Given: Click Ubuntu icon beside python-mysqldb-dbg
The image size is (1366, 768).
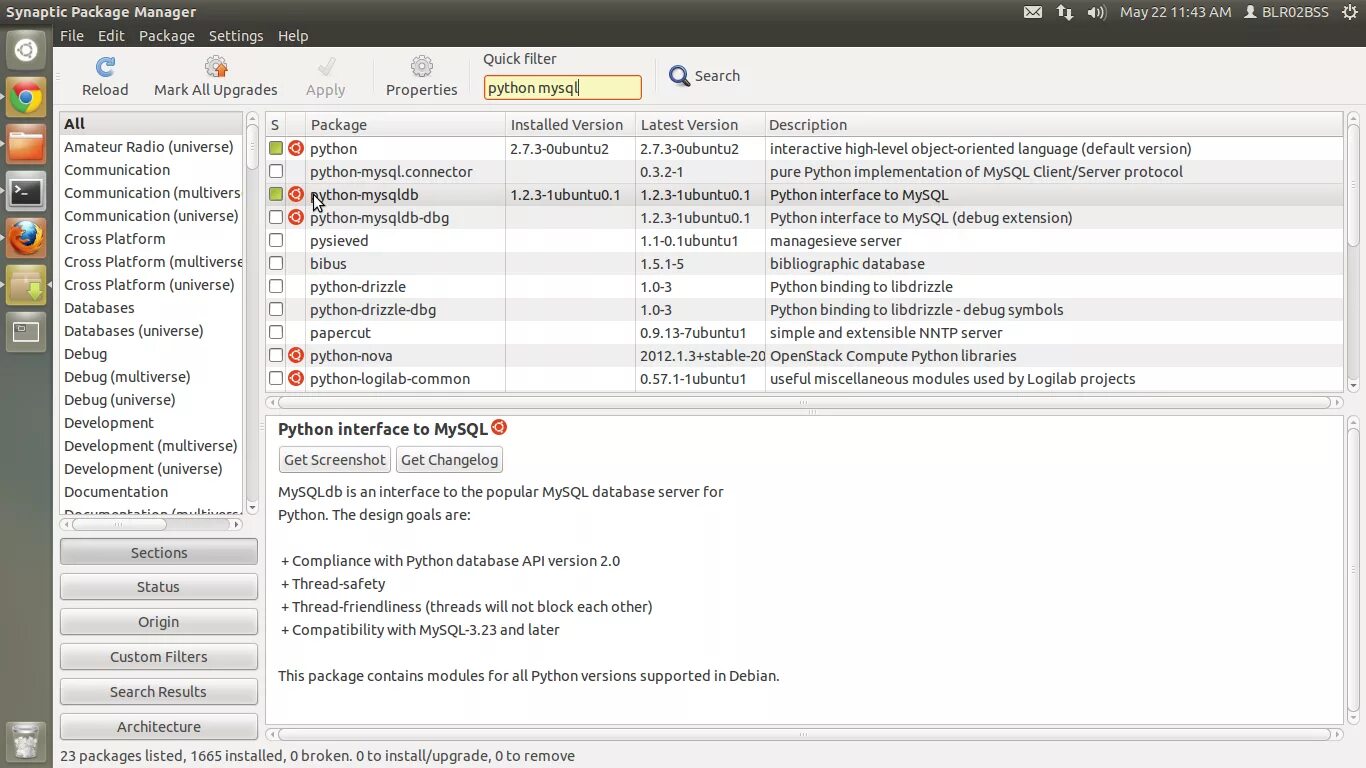Looking at the screenshot, I should [296, 217].
